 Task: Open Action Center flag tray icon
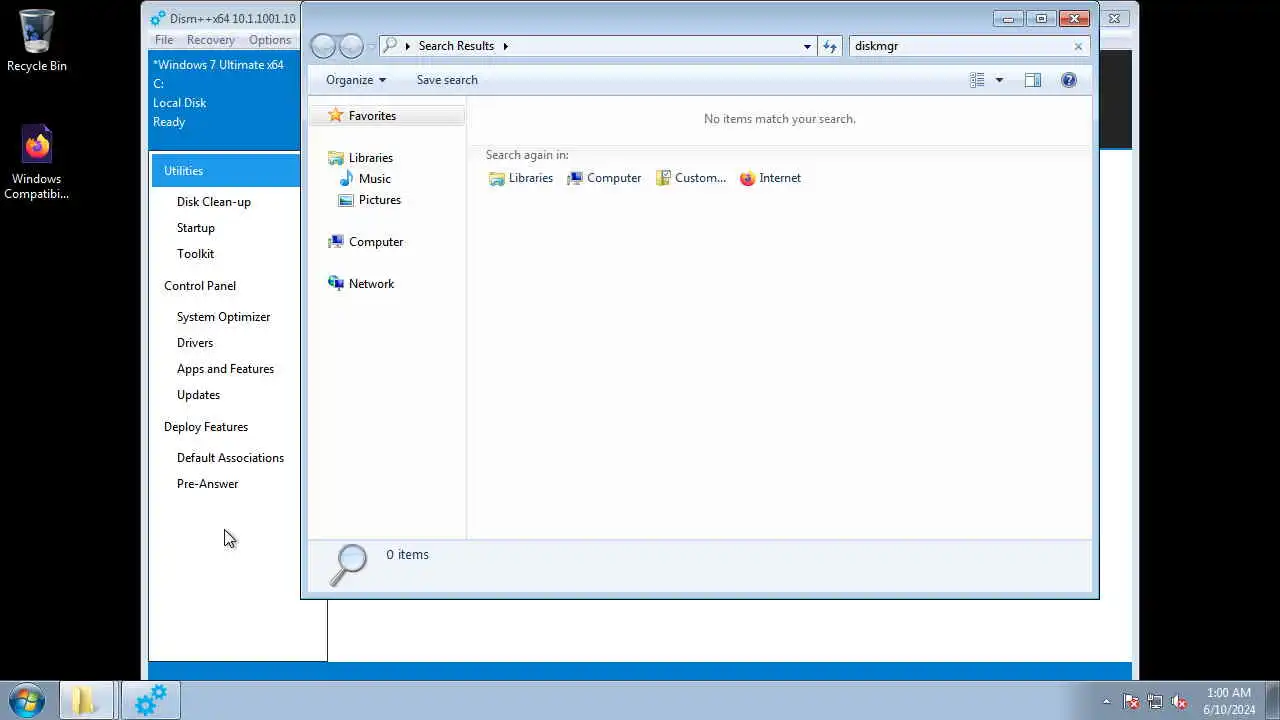(x=1131, y=702)
